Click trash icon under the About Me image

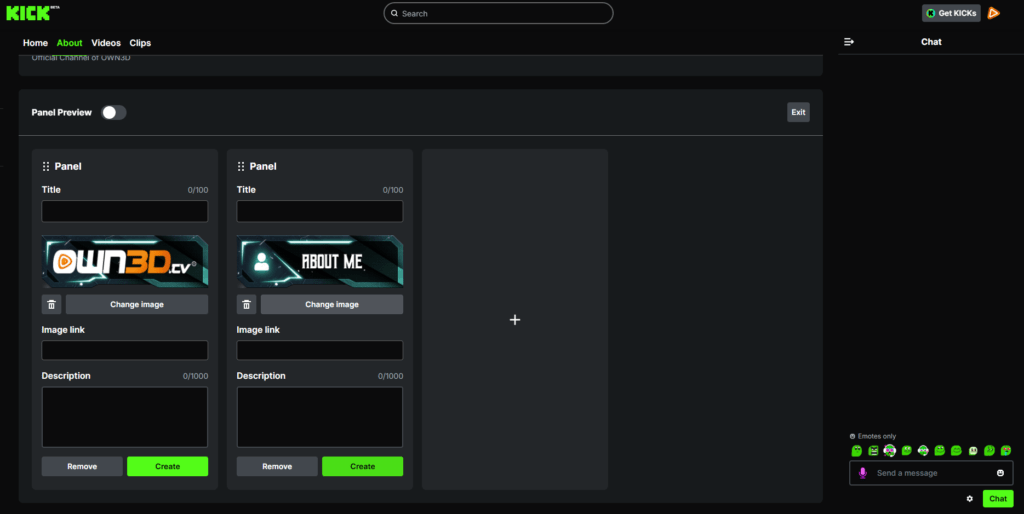click(247, 305)
